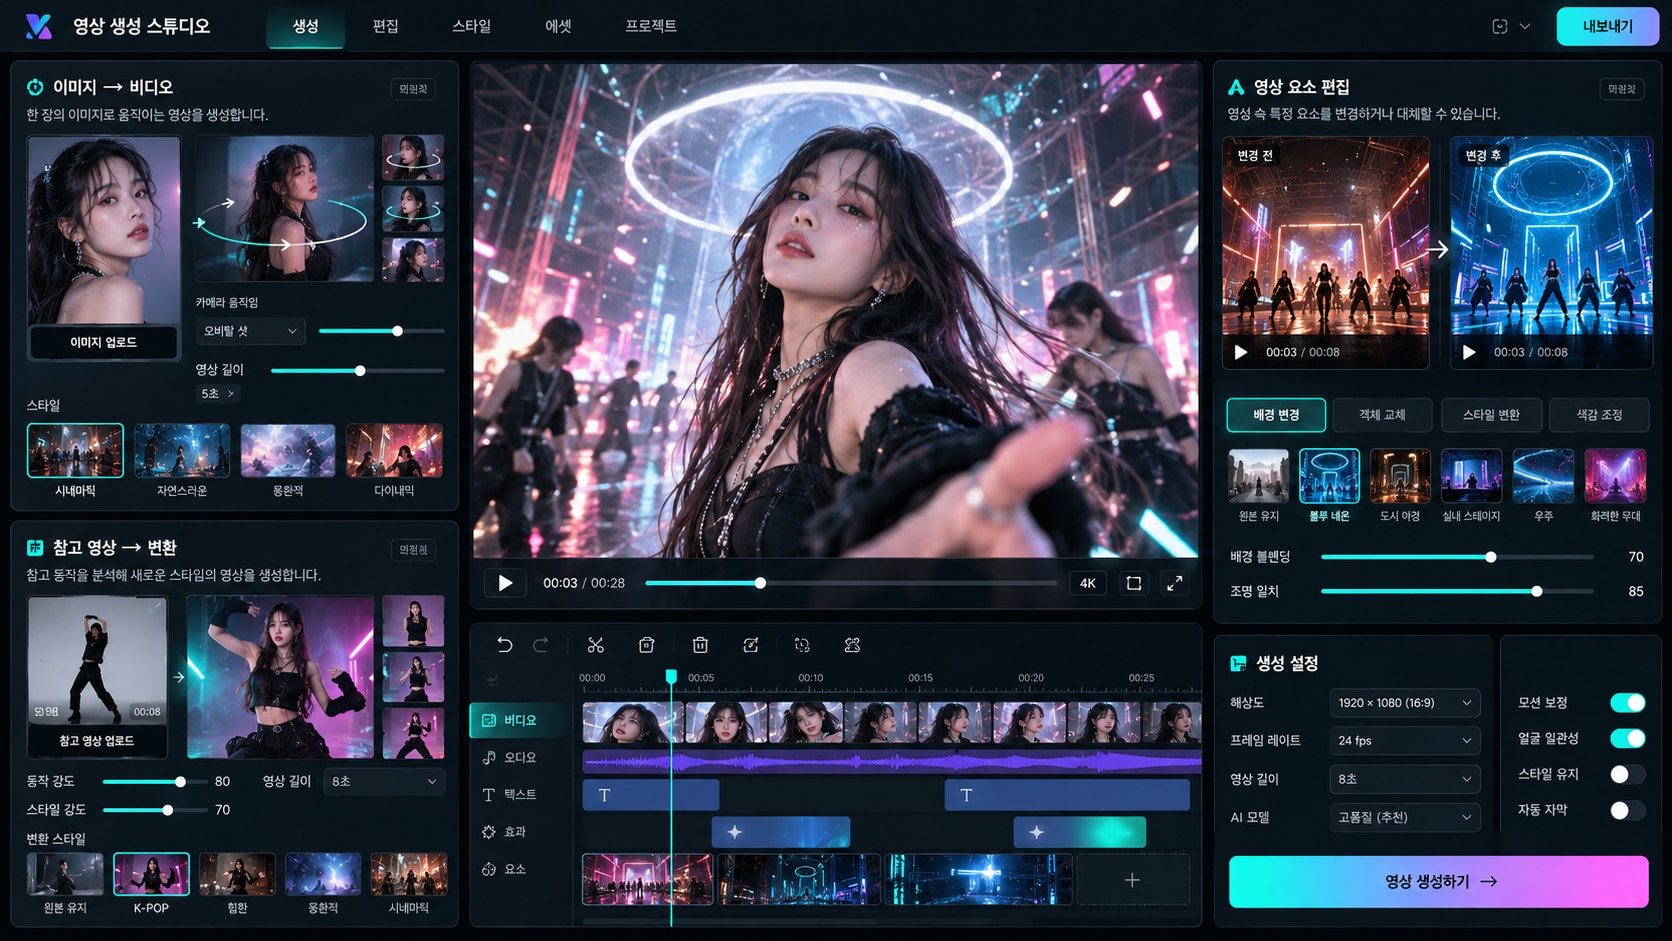Adjust the 배경 블렌딩 slider handle

click(x=1491, y=557)
